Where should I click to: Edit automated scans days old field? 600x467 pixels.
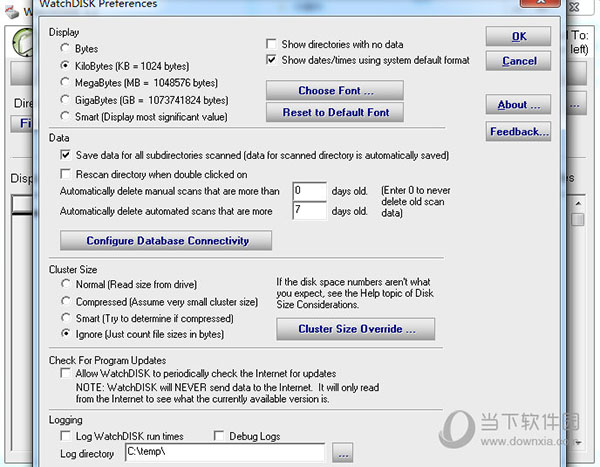point(310,211)
